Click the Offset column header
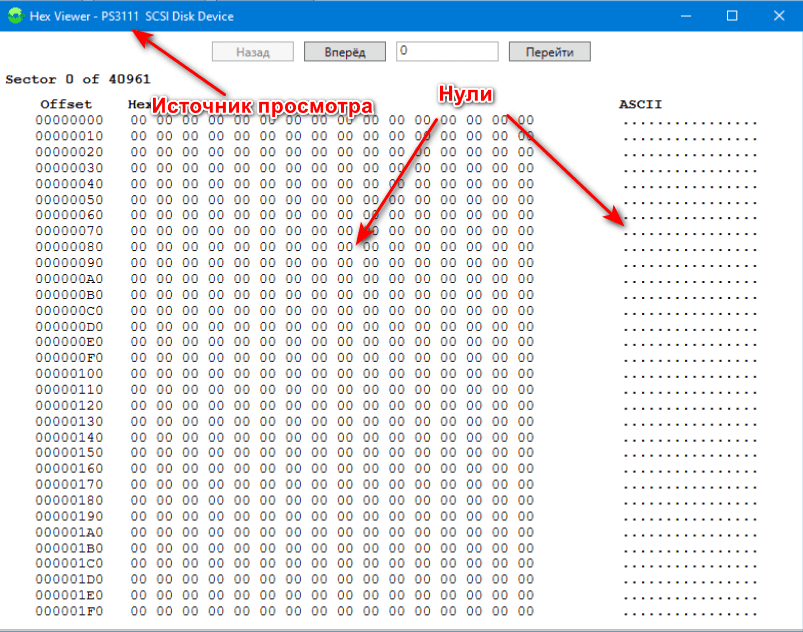Screen dimensions: 803x632 click(66, 104)
